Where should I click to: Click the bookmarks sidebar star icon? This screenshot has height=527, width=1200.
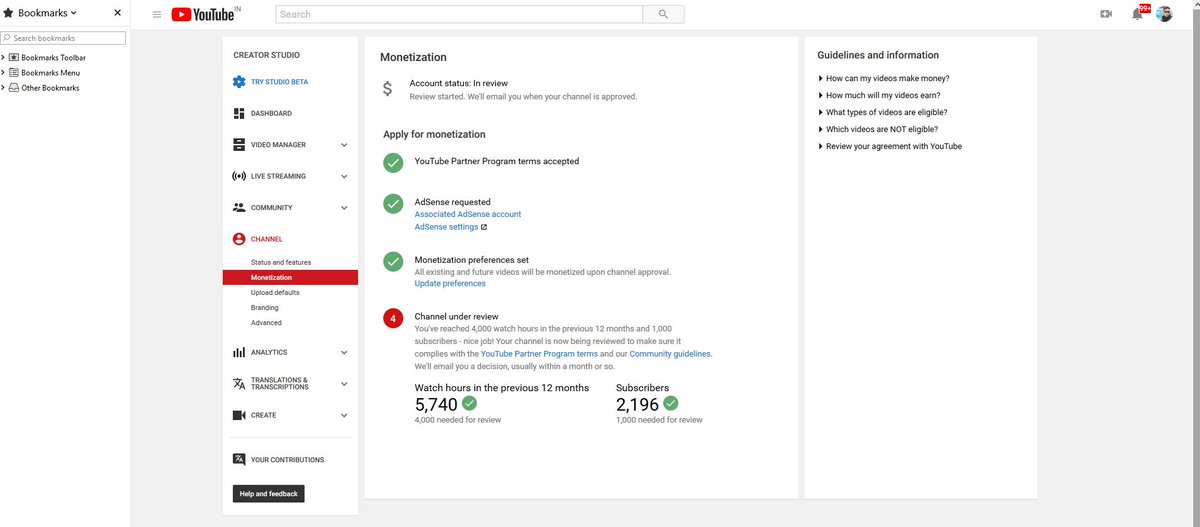tap(9, 13)
